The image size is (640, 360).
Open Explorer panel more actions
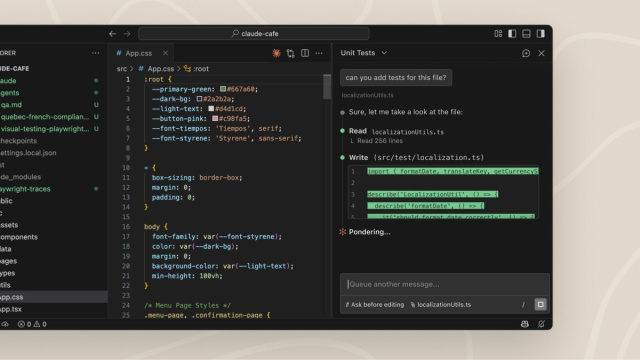pyautogui.click(x=96, y=53)
